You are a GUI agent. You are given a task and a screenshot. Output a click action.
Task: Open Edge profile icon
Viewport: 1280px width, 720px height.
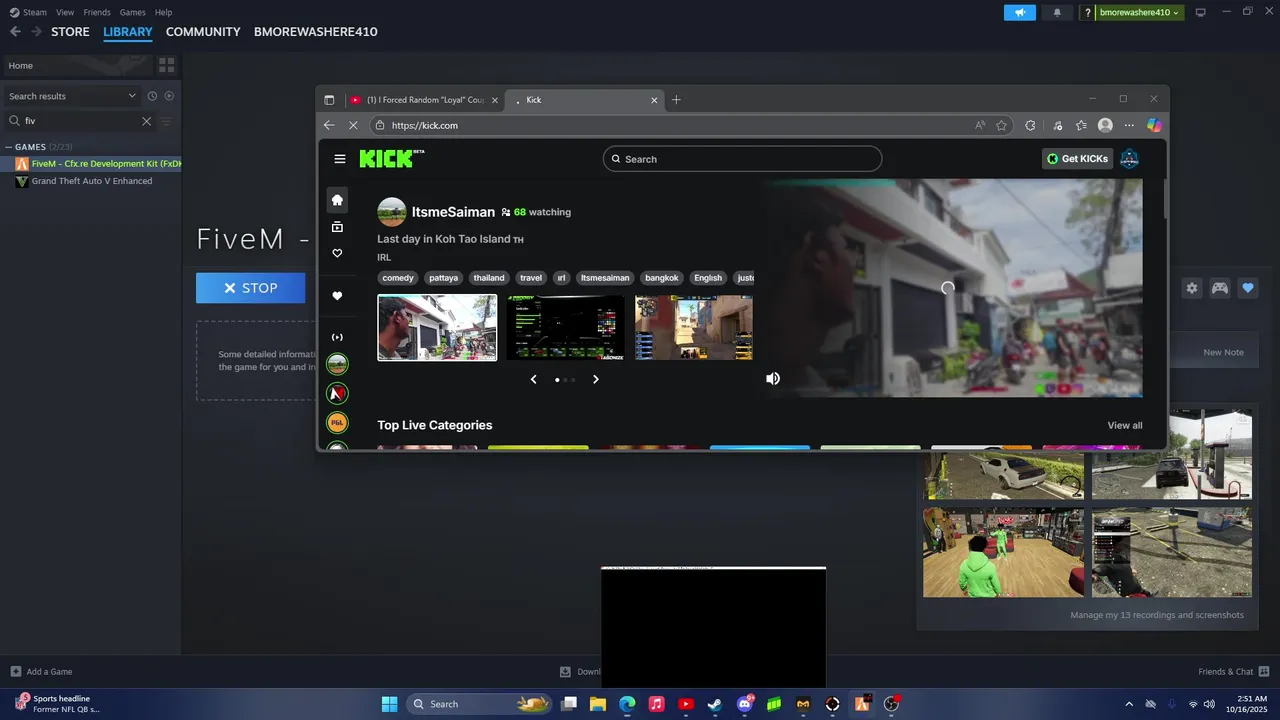pos(1105,125)
